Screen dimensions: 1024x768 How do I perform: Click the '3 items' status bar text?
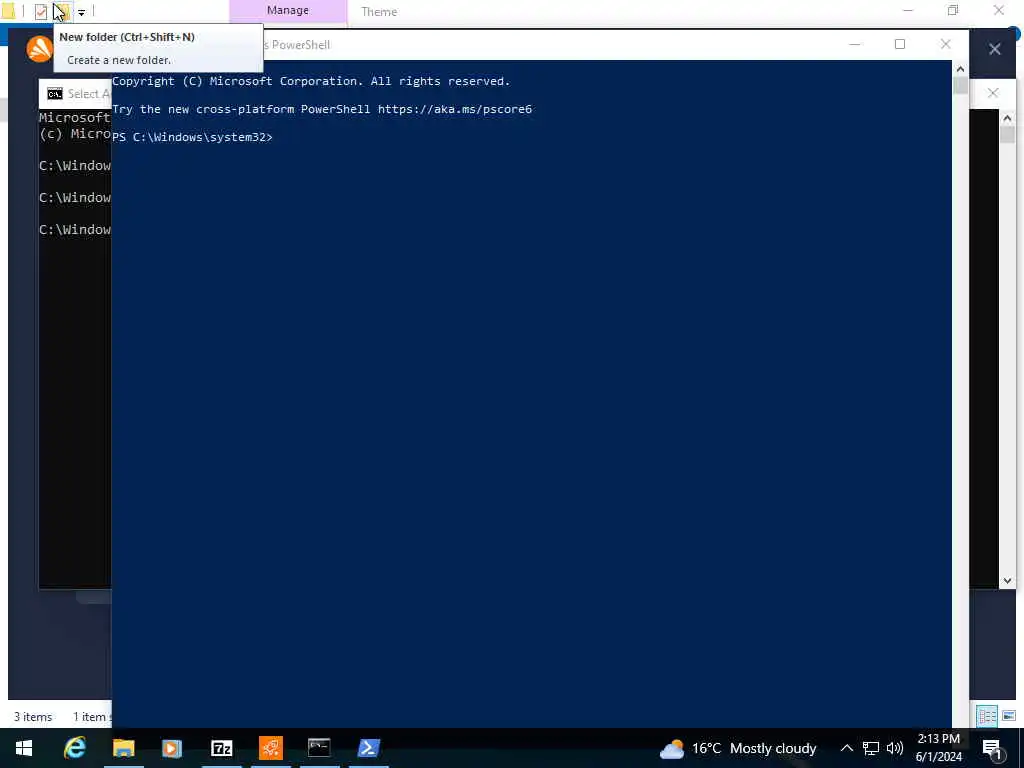(33, 717)
